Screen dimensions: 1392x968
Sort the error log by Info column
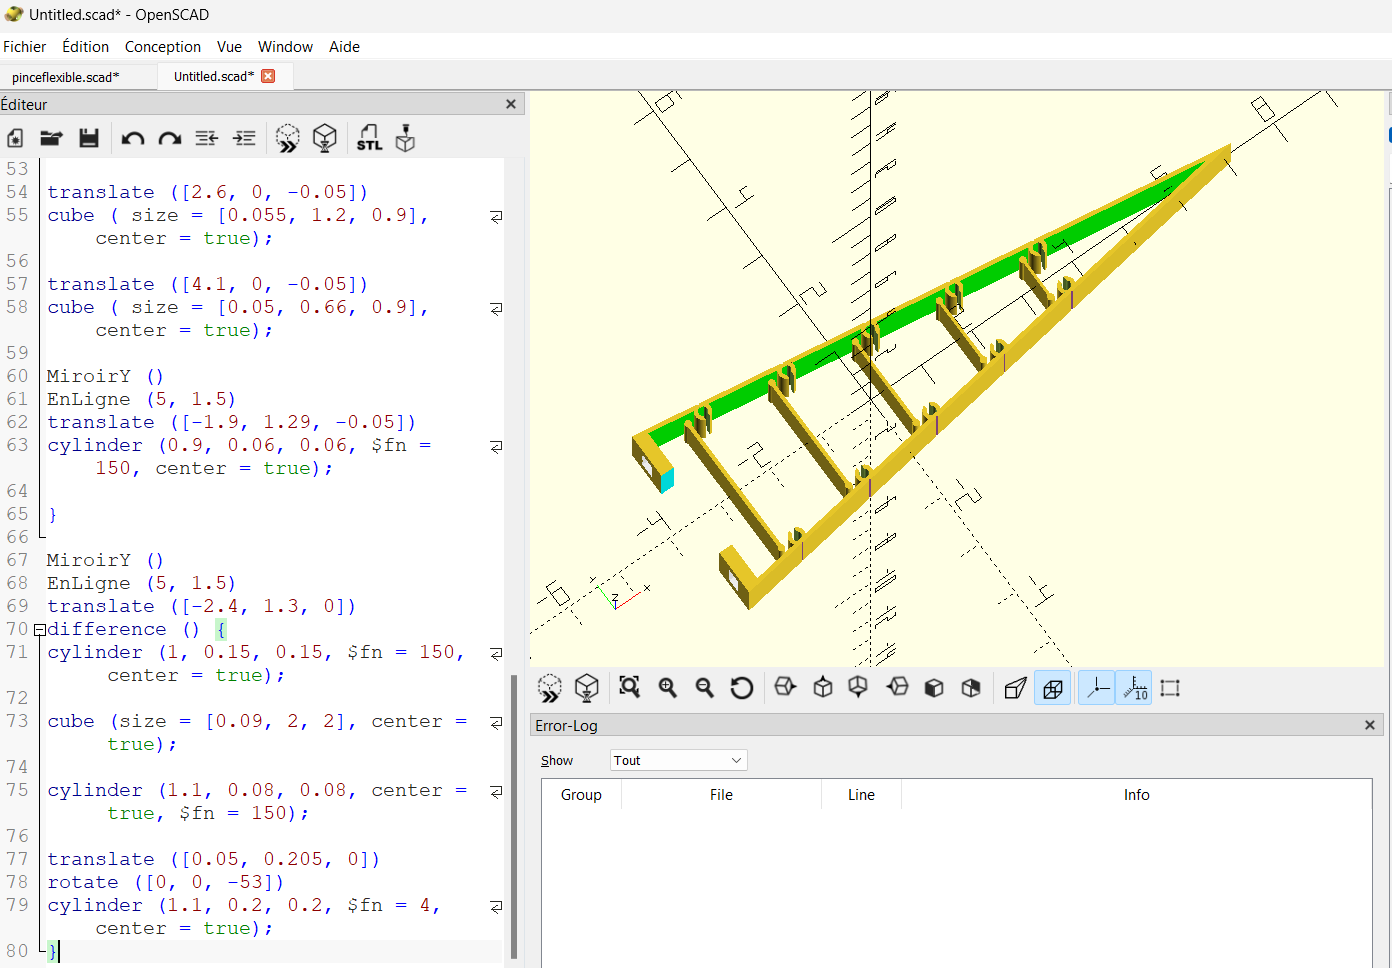1136,795
